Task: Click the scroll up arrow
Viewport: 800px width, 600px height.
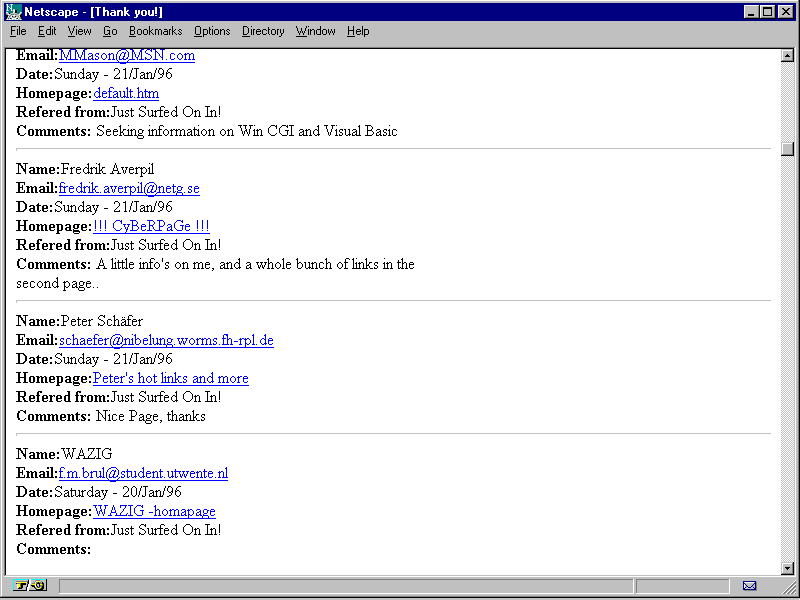Action: click(x=787, y=55)
